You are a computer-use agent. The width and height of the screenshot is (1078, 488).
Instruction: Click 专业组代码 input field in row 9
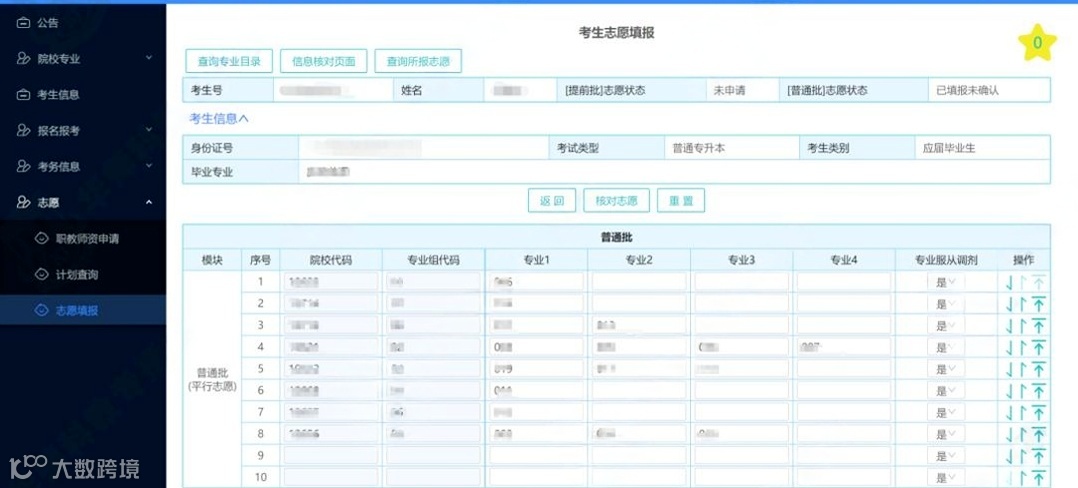pos(433,456)
